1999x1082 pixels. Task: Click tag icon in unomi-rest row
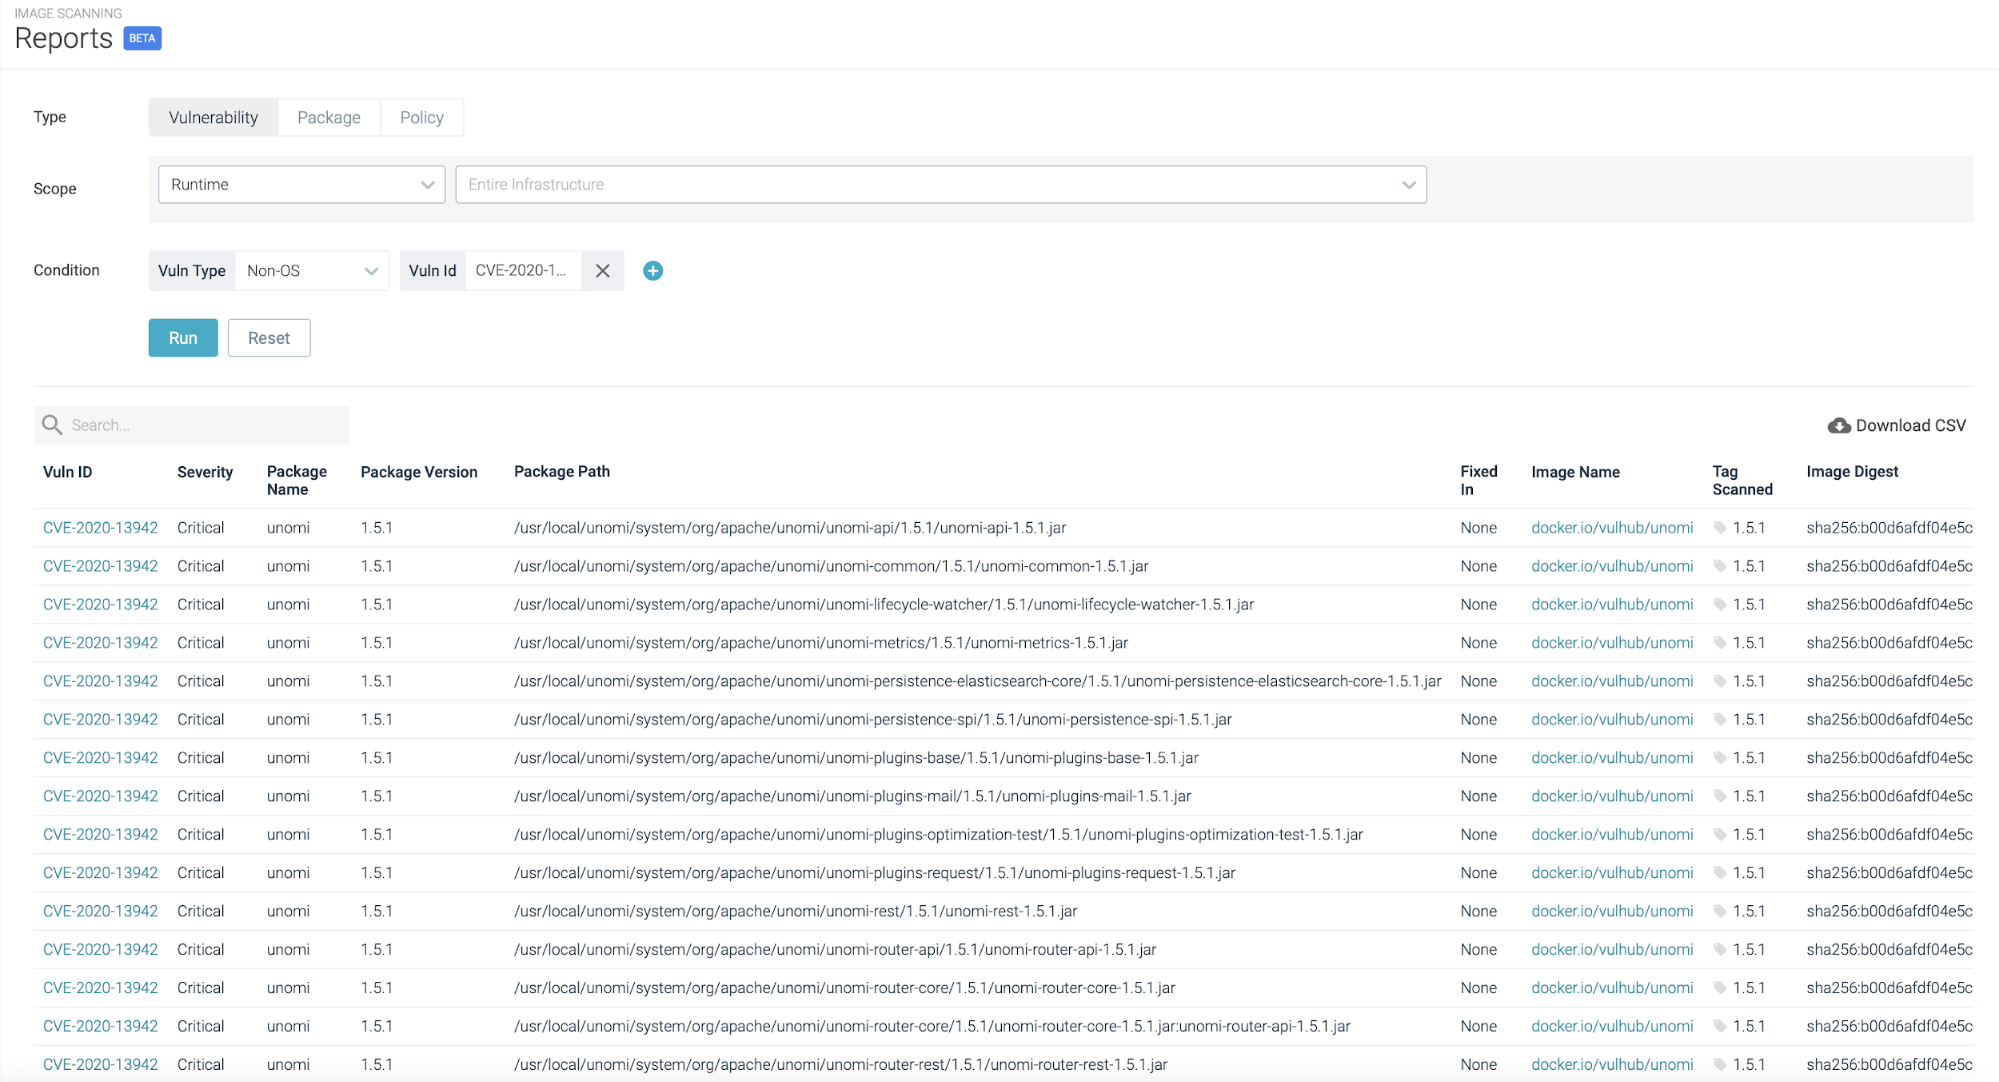point(1720,911)
